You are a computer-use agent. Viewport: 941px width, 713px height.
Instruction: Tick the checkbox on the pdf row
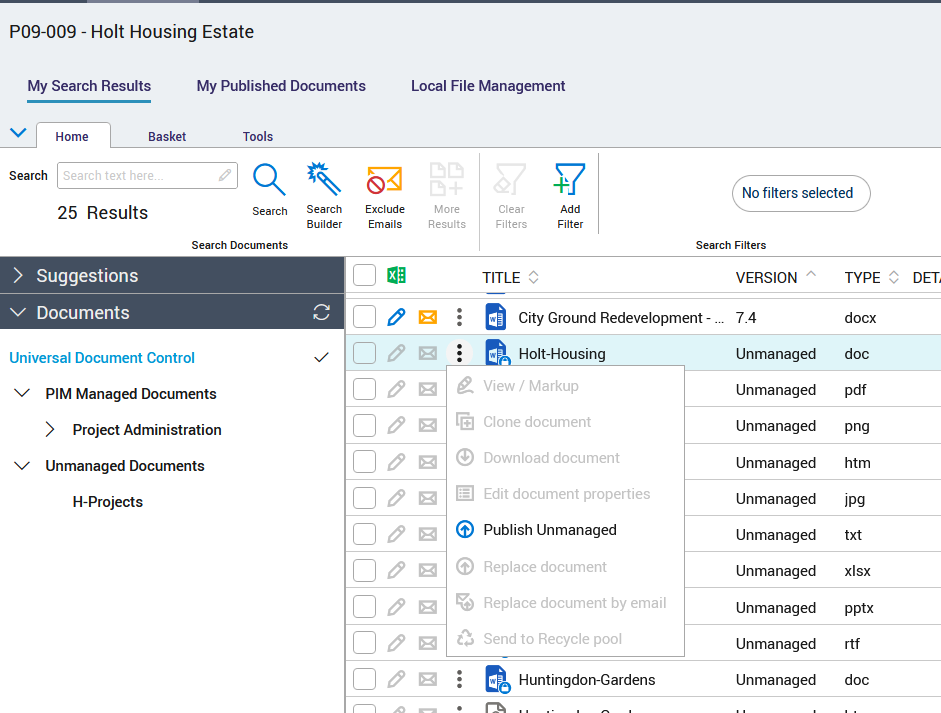(x=364, y=389)
